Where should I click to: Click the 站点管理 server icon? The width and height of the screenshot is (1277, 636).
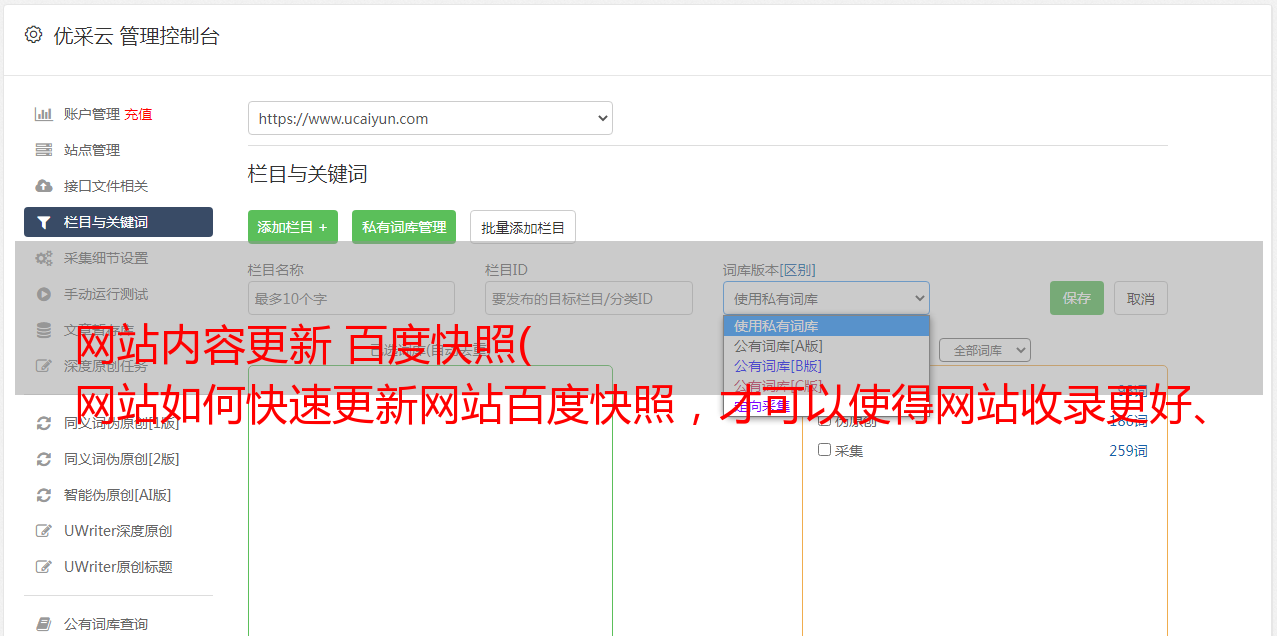tap(43, 150)
